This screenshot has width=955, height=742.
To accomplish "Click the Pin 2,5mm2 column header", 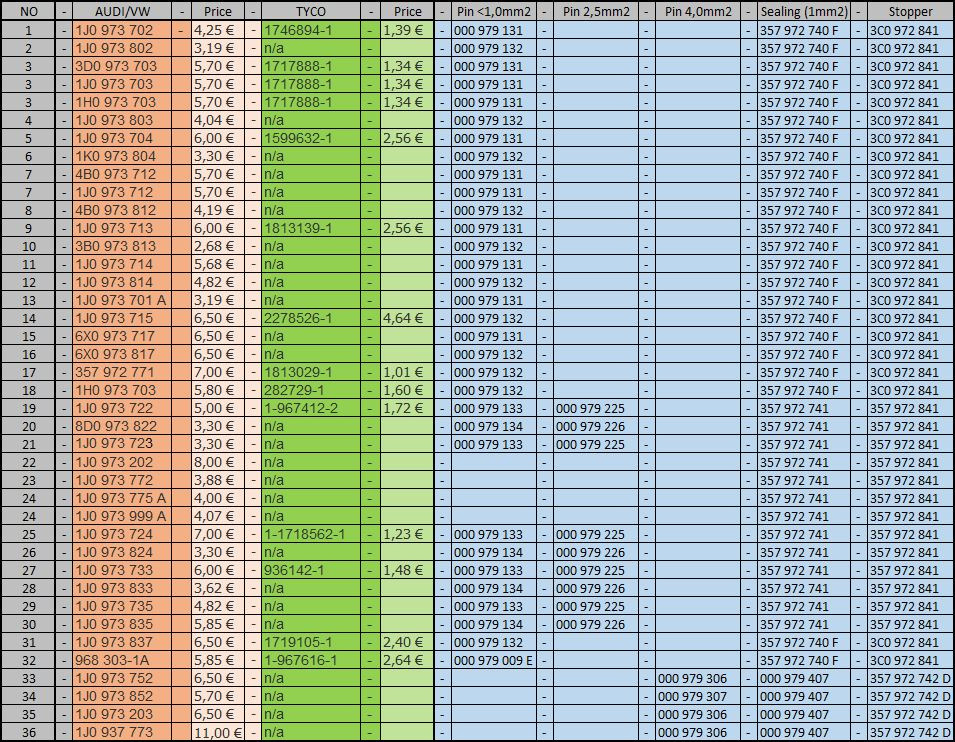I will 596,12.
